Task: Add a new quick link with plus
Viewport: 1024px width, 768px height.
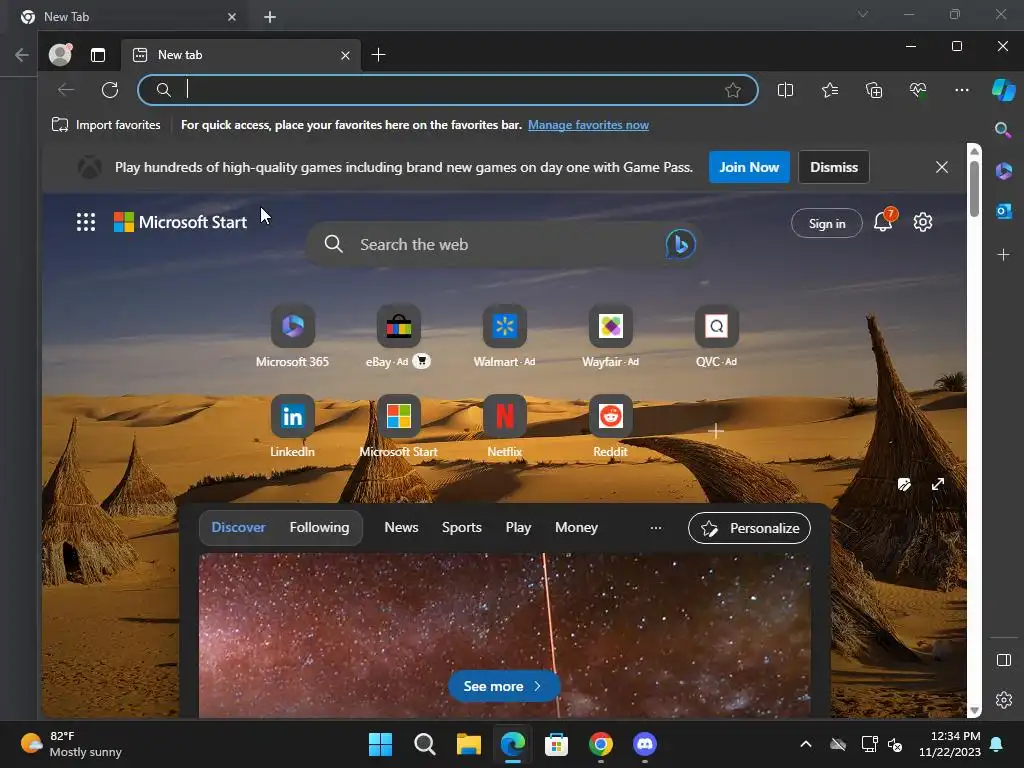Action: [x=716, y=430]
